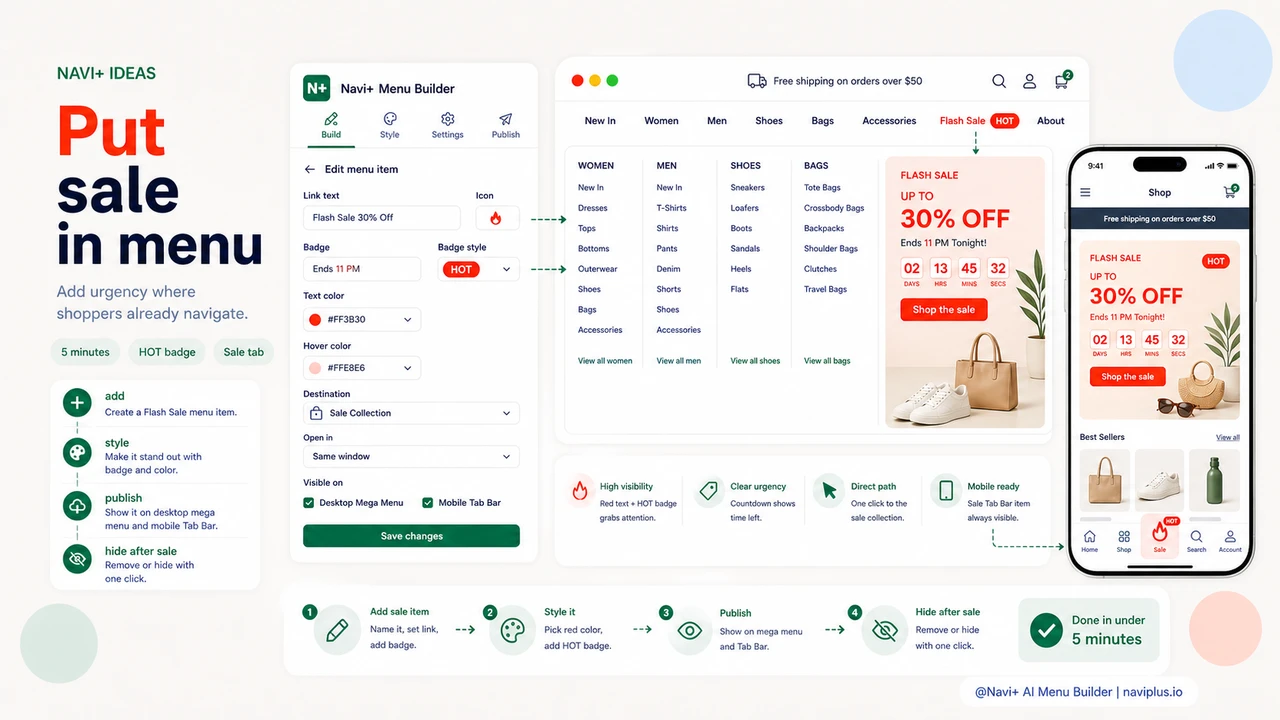The width and height of the screenshot is (1280, 720).
Task: Go to the Publish tab
Action: 506,125
